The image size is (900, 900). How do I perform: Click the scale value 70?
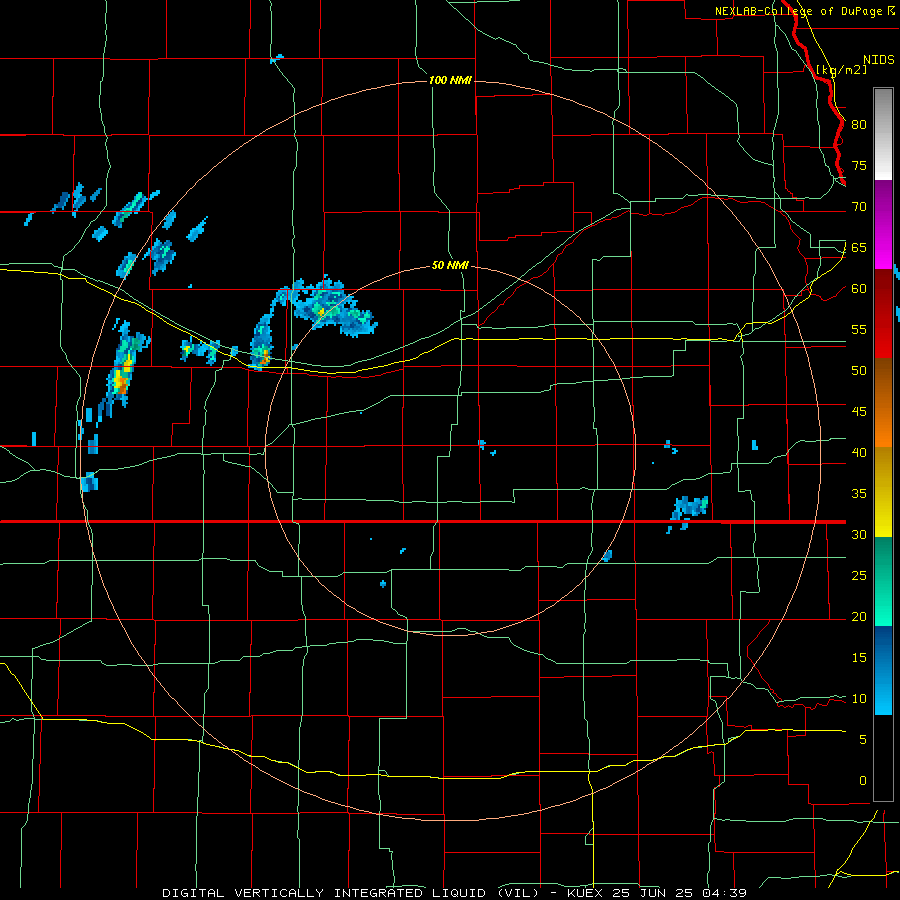(x=859, y=207)
